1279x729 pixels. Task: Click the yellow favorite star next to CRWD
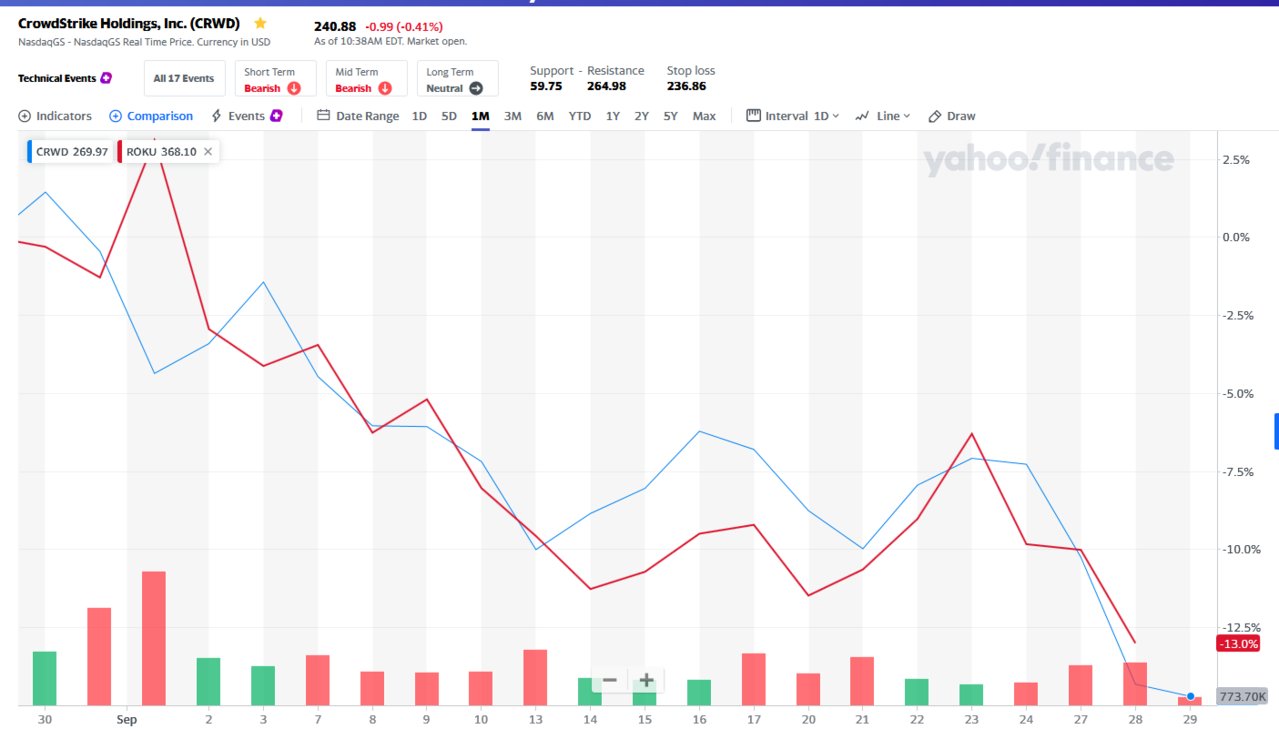260,23
